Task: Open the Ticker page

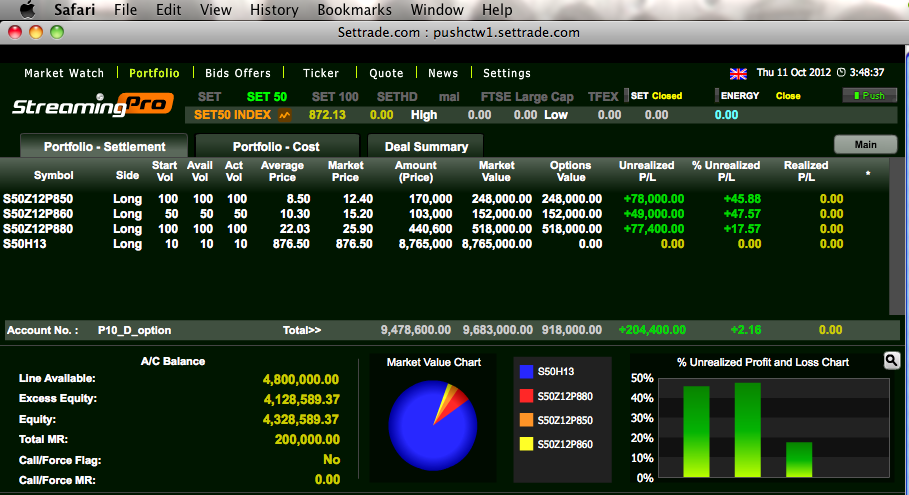Action: tap(321, 73)
